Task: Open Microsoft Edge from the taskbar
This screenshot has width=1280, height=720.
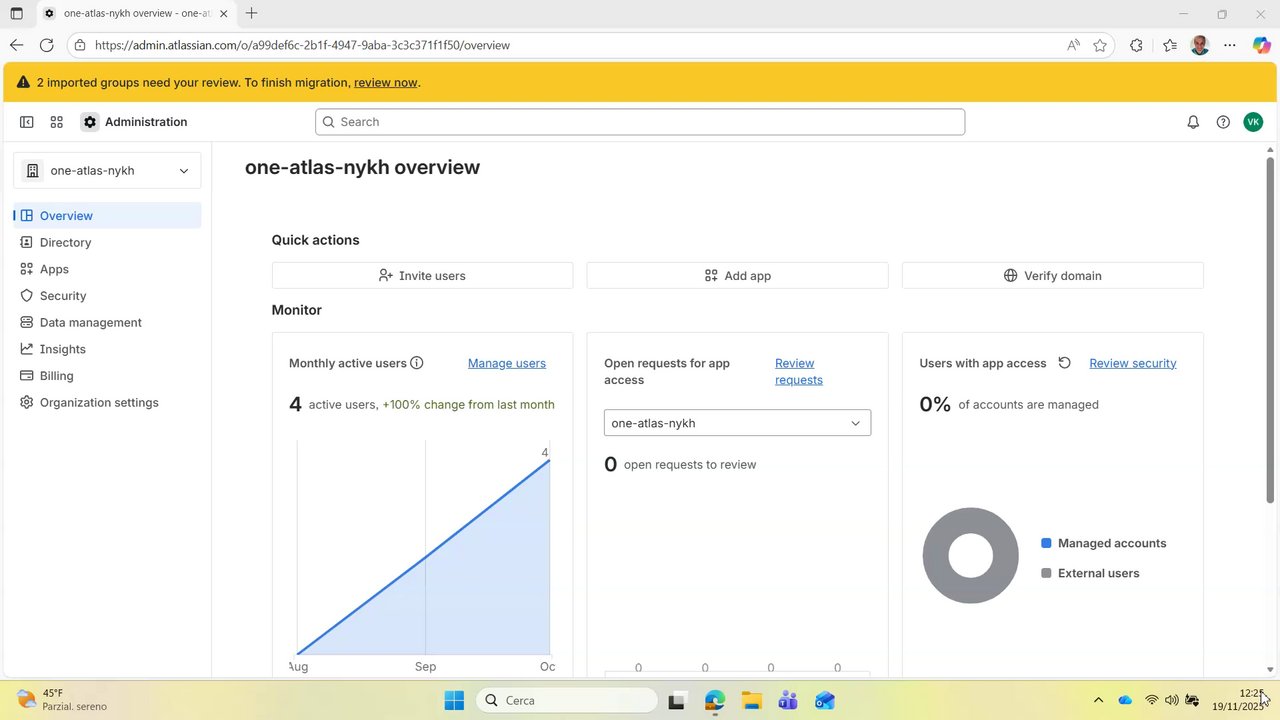Action: (x=714, y=700)
